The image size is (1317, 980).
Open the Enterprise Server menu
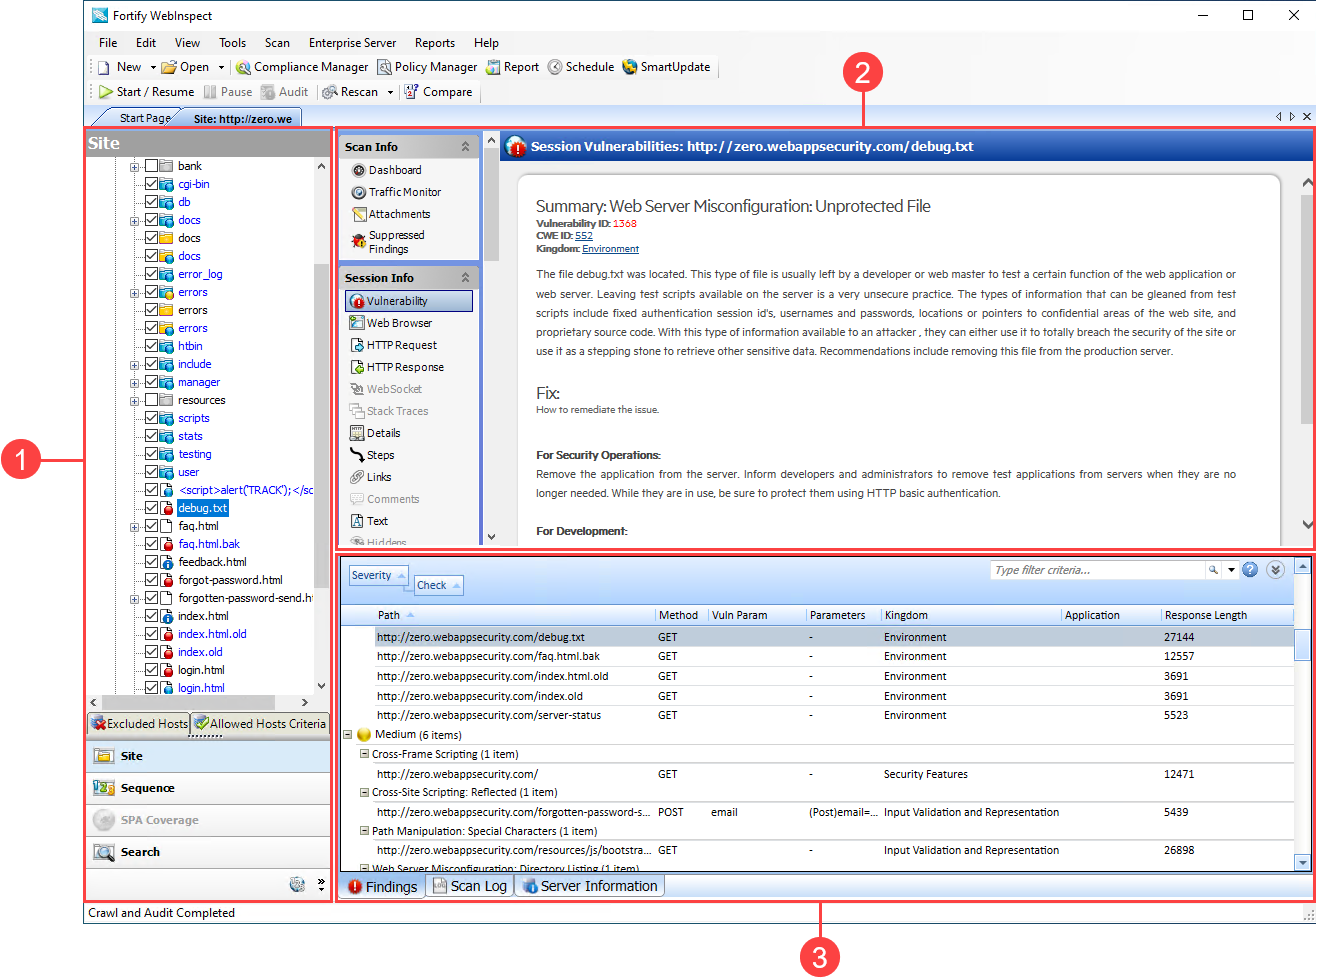(352, 43)
